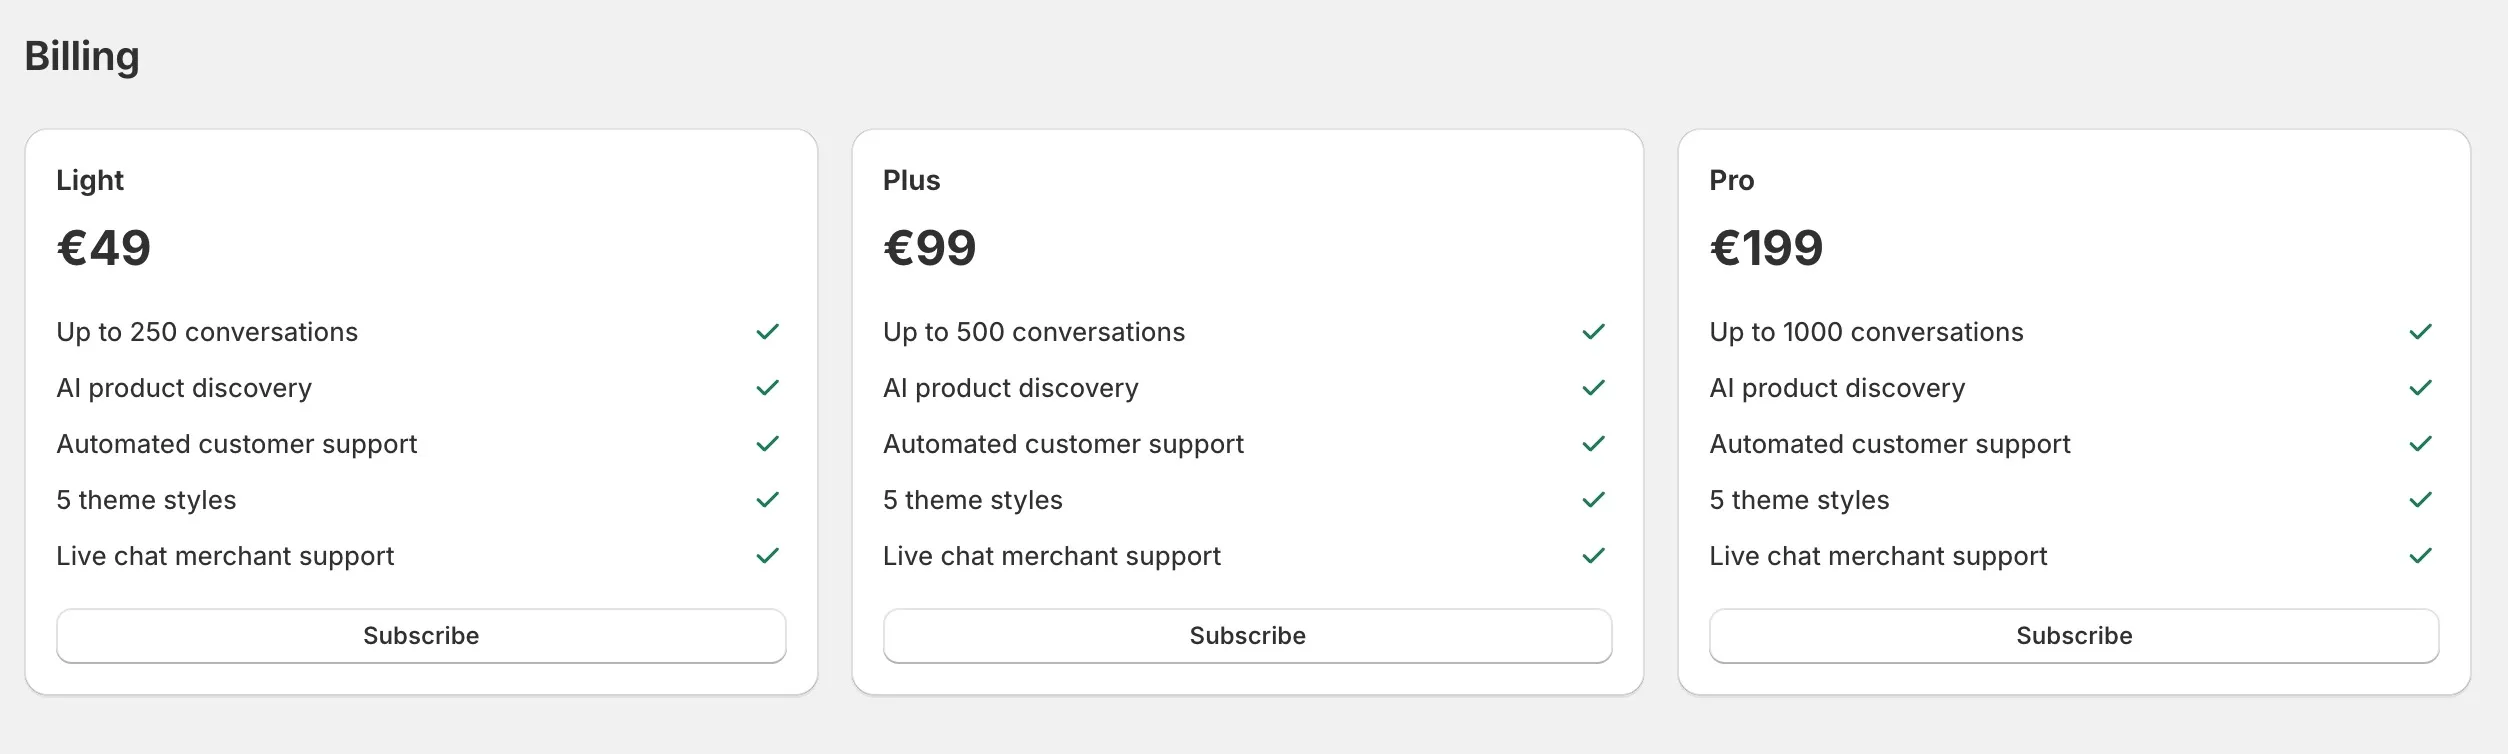Click the €199 price on the Pro card
This screenshot has height=754, width=2508.
pos(1765,246)
